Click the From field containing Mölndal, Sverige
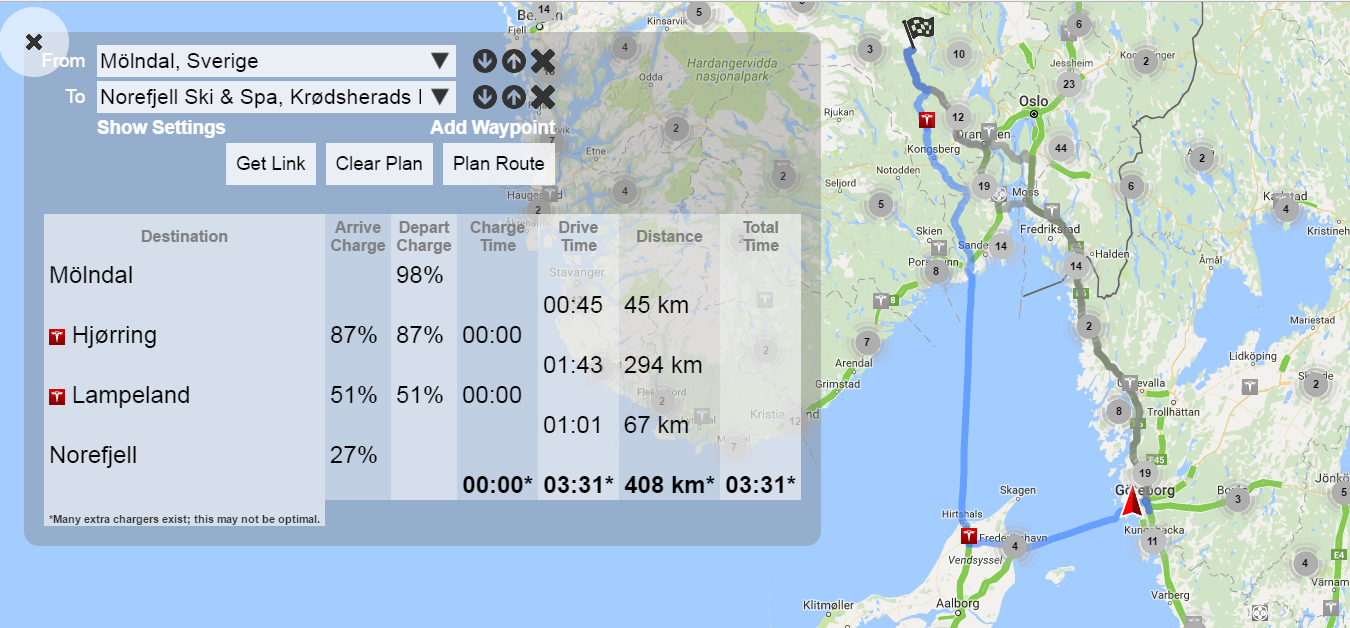1350x628 pixels. 277,61
